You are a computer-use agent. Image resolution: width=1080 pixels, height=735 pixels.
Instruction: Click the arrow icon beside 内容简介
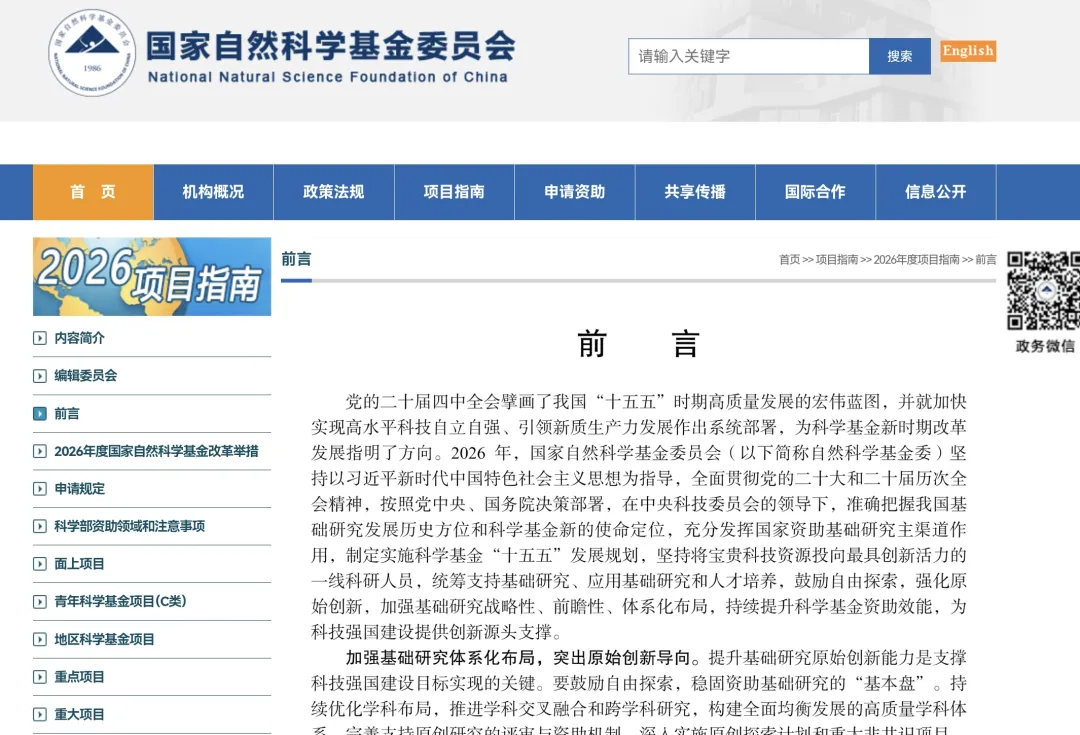[x=40, y=338]
